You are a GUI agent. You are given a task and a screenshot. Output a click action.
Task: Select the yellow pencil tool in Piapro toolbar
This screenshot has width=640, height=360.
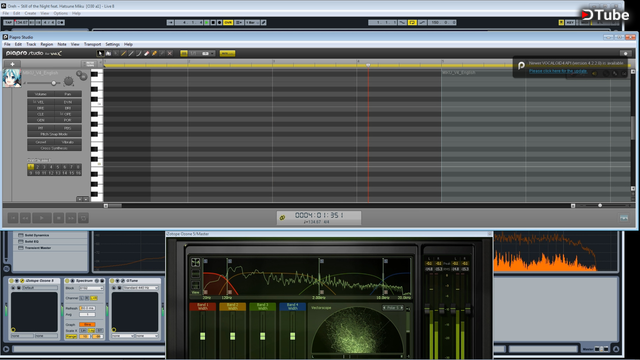[x=123, y=53]
